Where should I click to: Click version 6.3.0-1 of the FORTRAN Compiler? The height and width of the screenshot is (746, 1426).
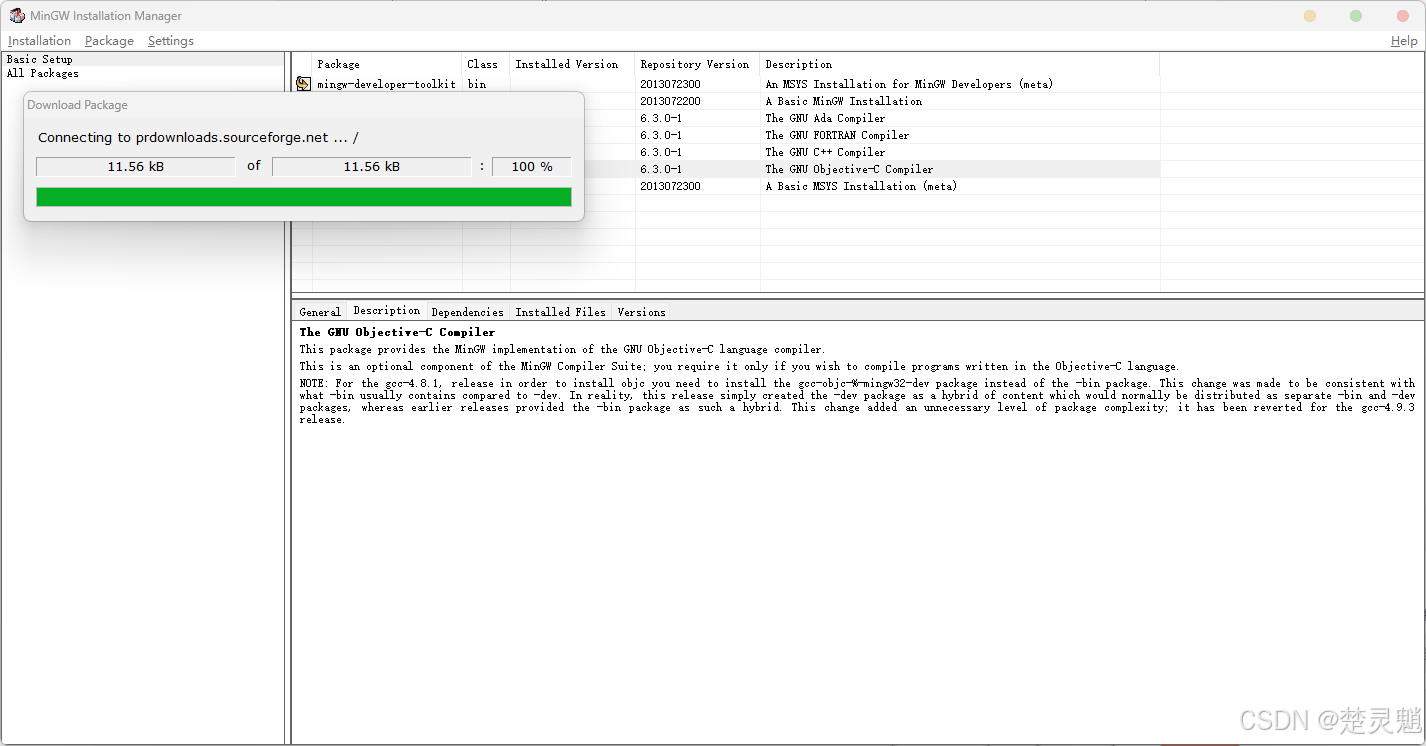(661, 136)
